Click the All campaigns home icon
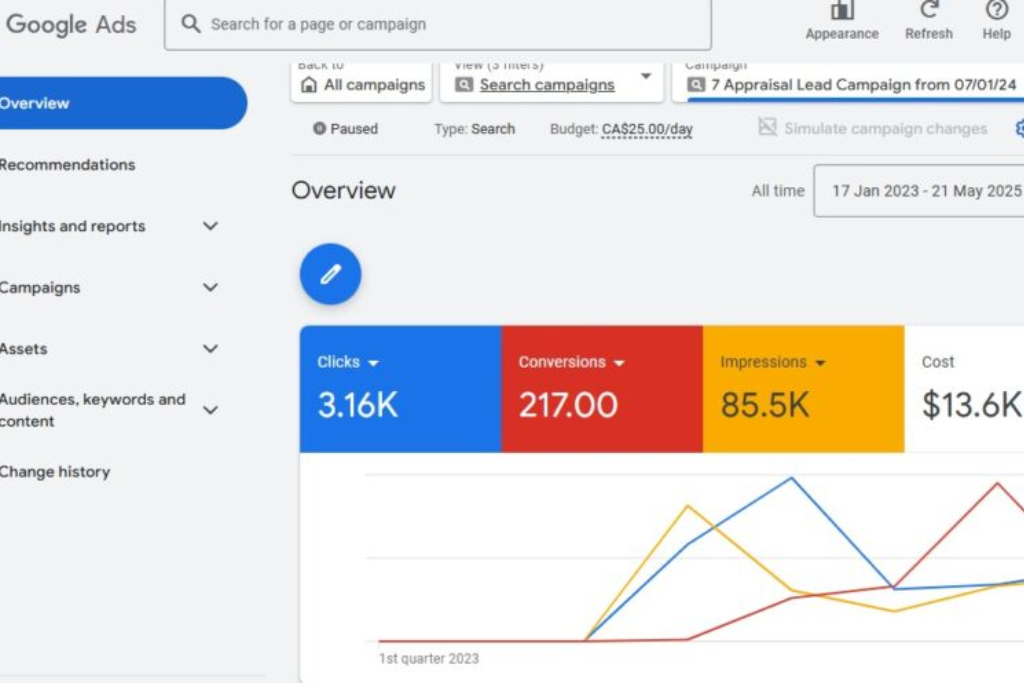 pos(309,85)
